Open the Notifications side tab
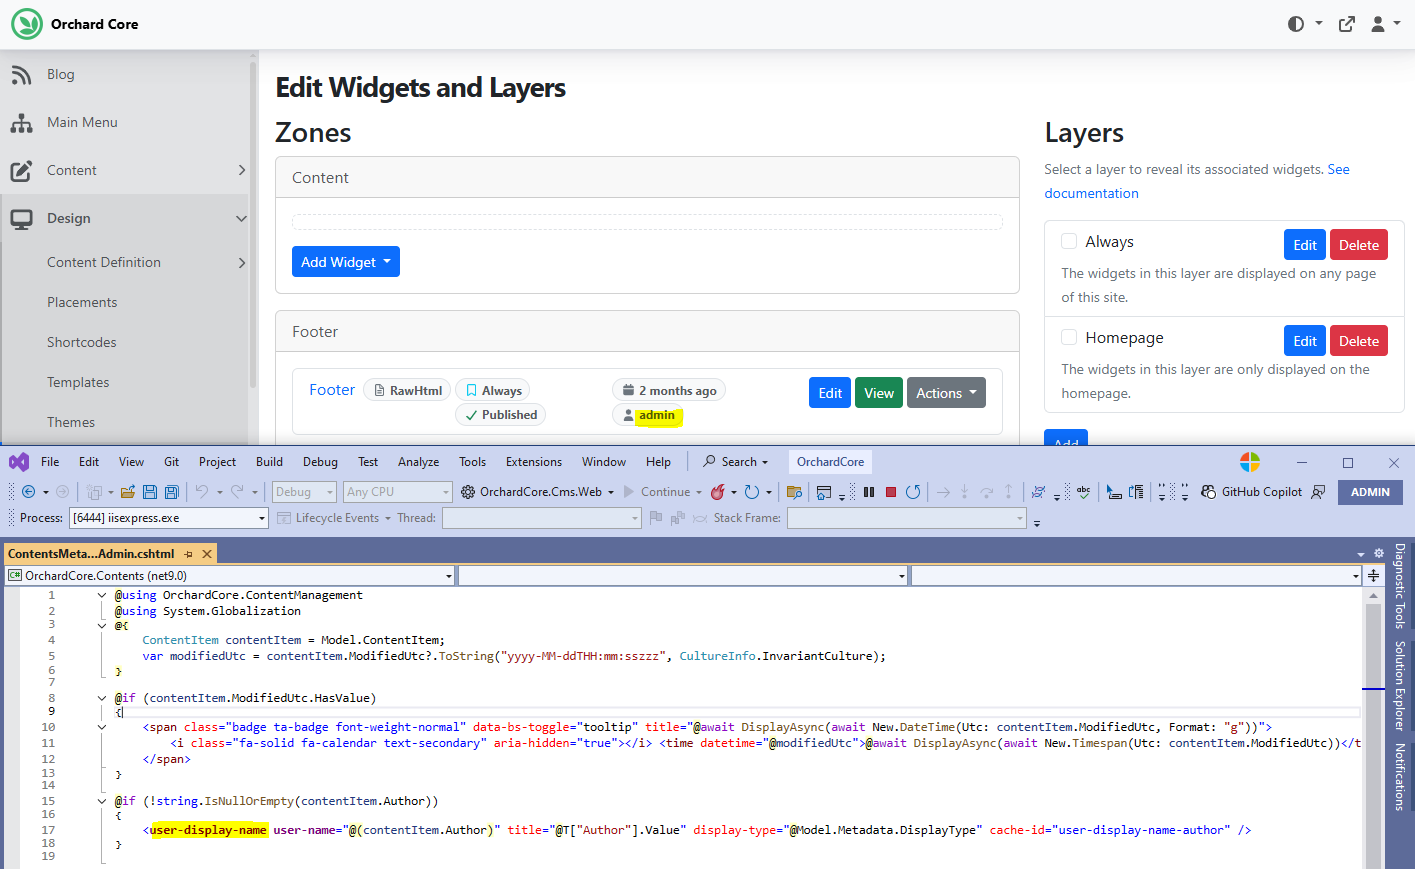This screenshot has width=1415, height=869. pyautogui.click(x=1400, y=777)
